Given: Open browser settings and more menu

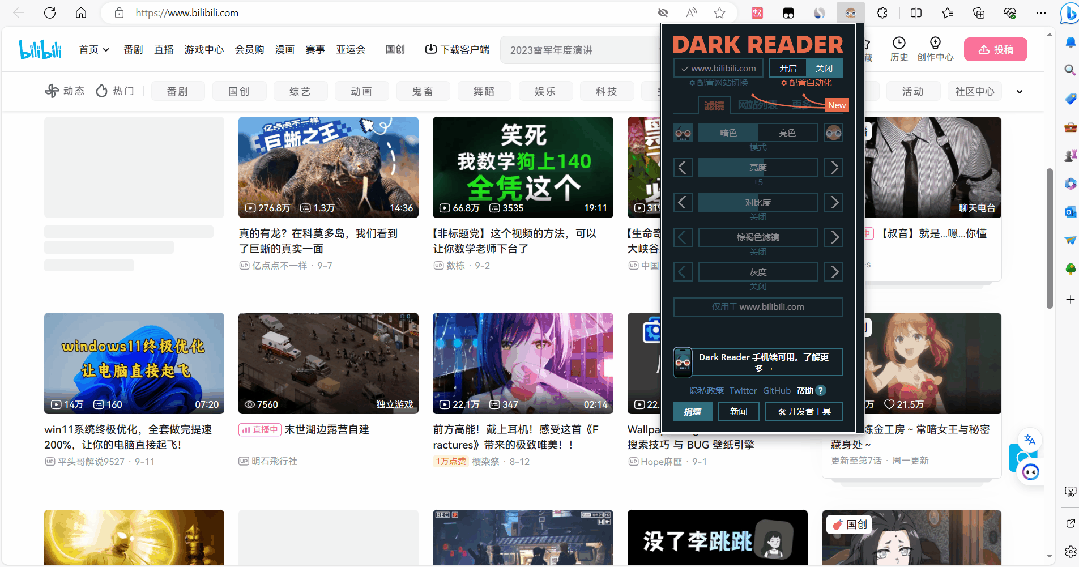Looking at the screenshot, I should [x=1041, y=12].
